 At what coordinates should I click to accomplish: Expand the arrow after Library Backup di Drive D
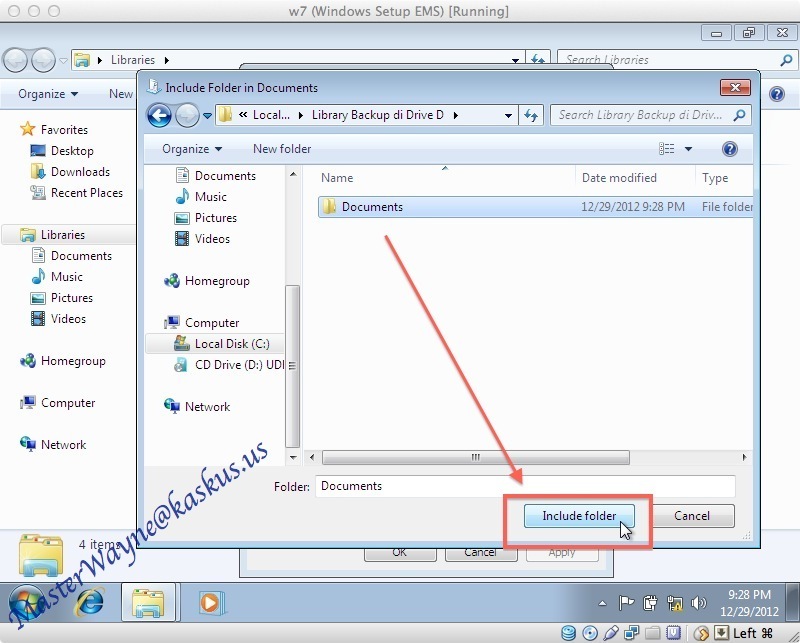coord(456,116)
